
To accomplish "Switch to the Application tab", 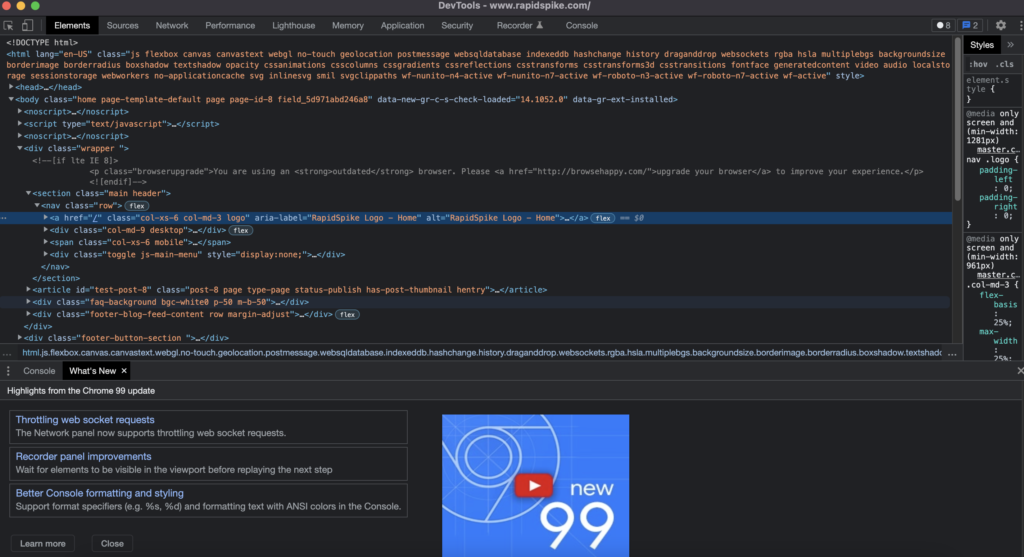I will tap(402, 25).
